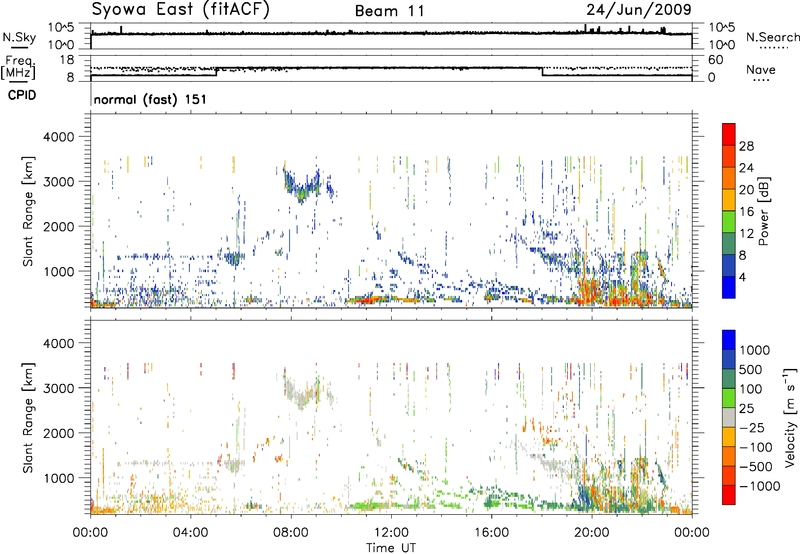Click the '4000' tick on power panel

tap(58, 137)
